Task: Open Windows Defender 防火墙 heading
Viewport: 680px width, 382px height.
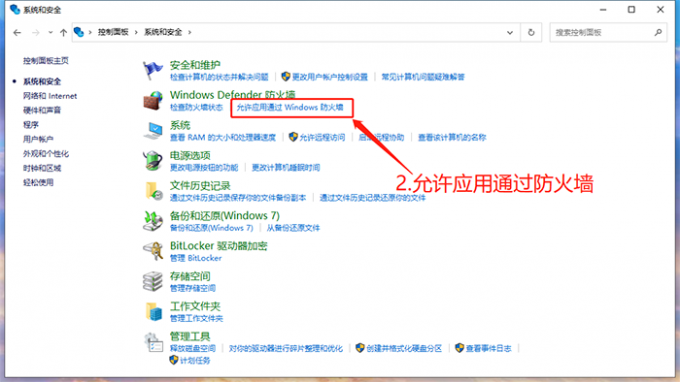Action: 232,95
